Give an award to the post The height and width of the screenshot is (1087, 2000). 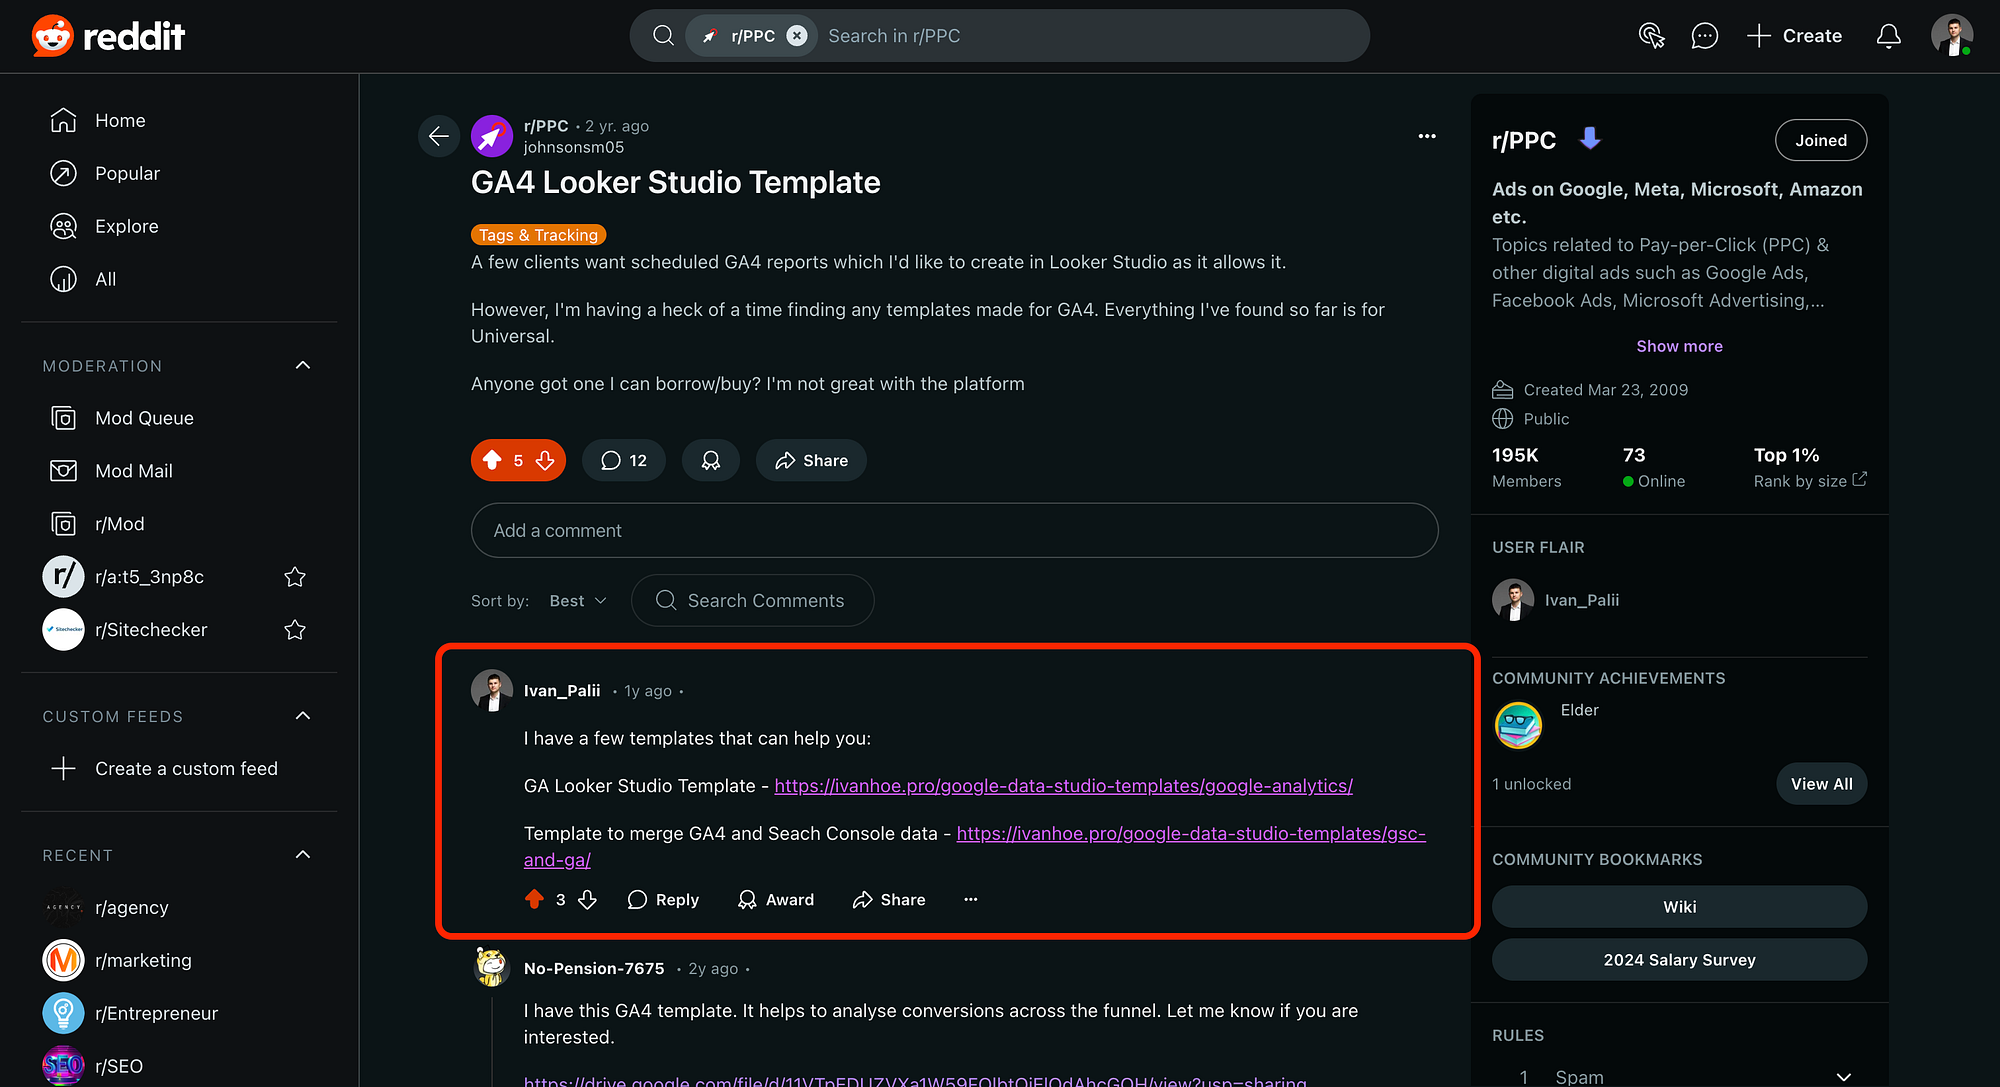(x=711, y=460)
